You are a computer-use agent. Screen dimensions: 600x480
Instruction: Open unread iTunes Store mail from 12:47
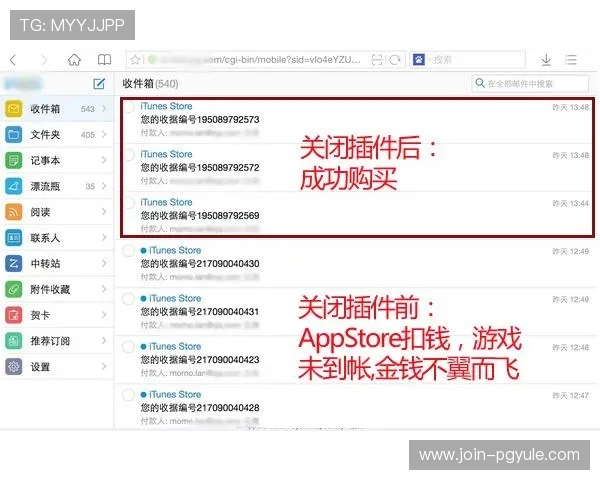coord(356,407)
